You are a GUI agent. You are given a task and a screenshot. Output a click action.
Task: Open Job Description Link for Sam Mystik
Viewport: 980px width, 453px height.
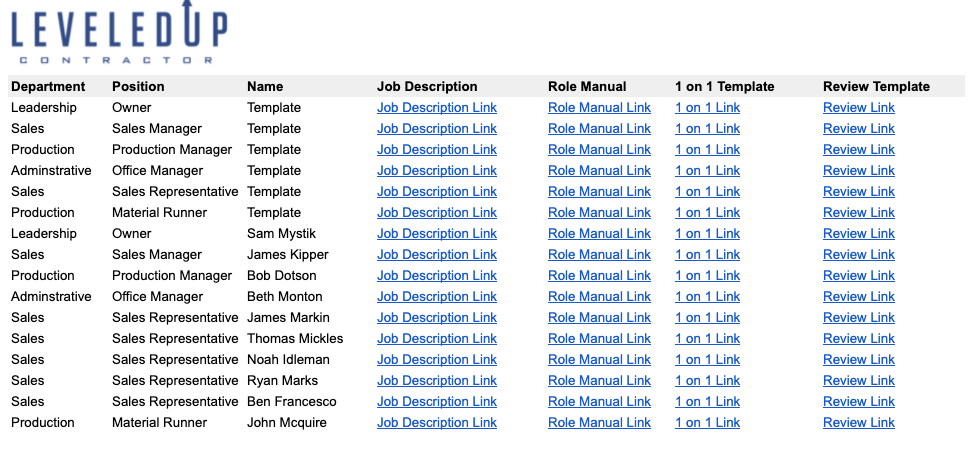pos(436,234)
